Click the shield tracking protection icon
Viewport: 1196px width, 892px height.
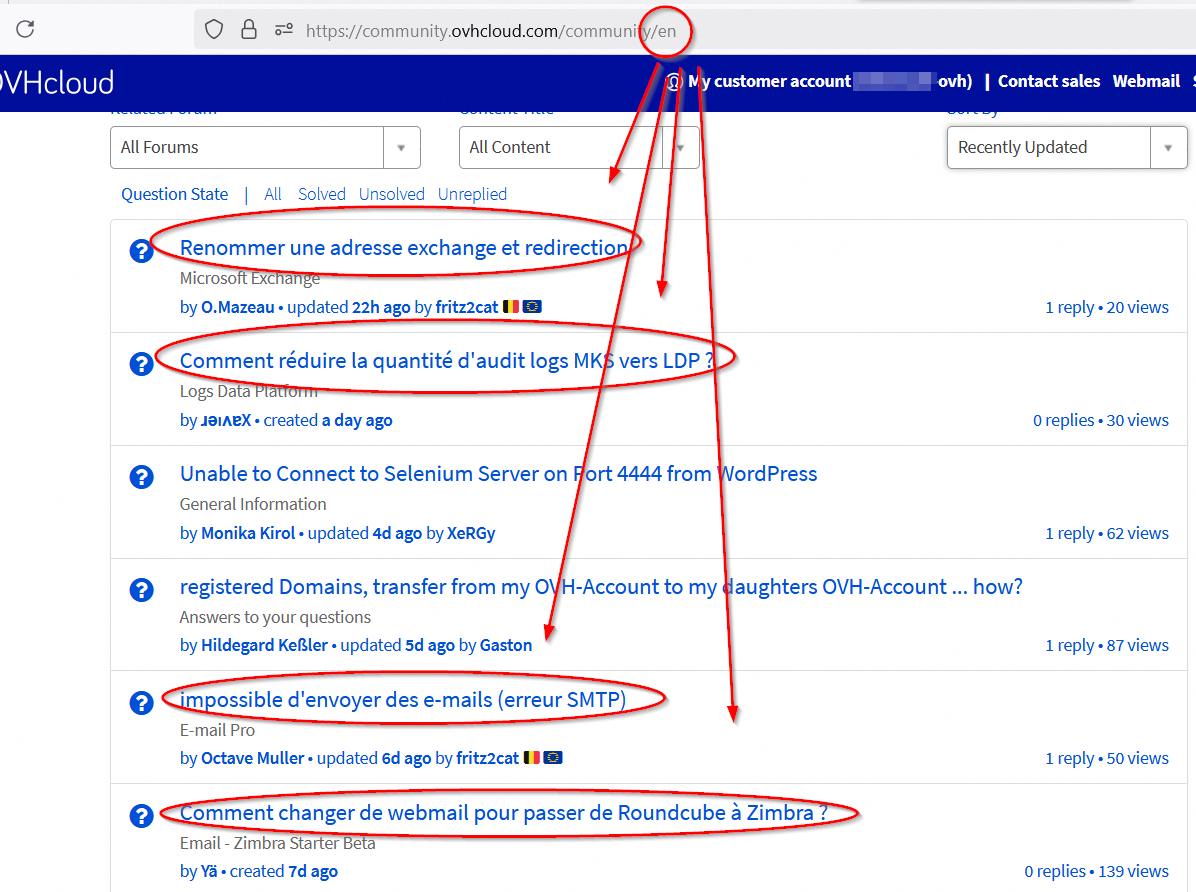(214, 30)
